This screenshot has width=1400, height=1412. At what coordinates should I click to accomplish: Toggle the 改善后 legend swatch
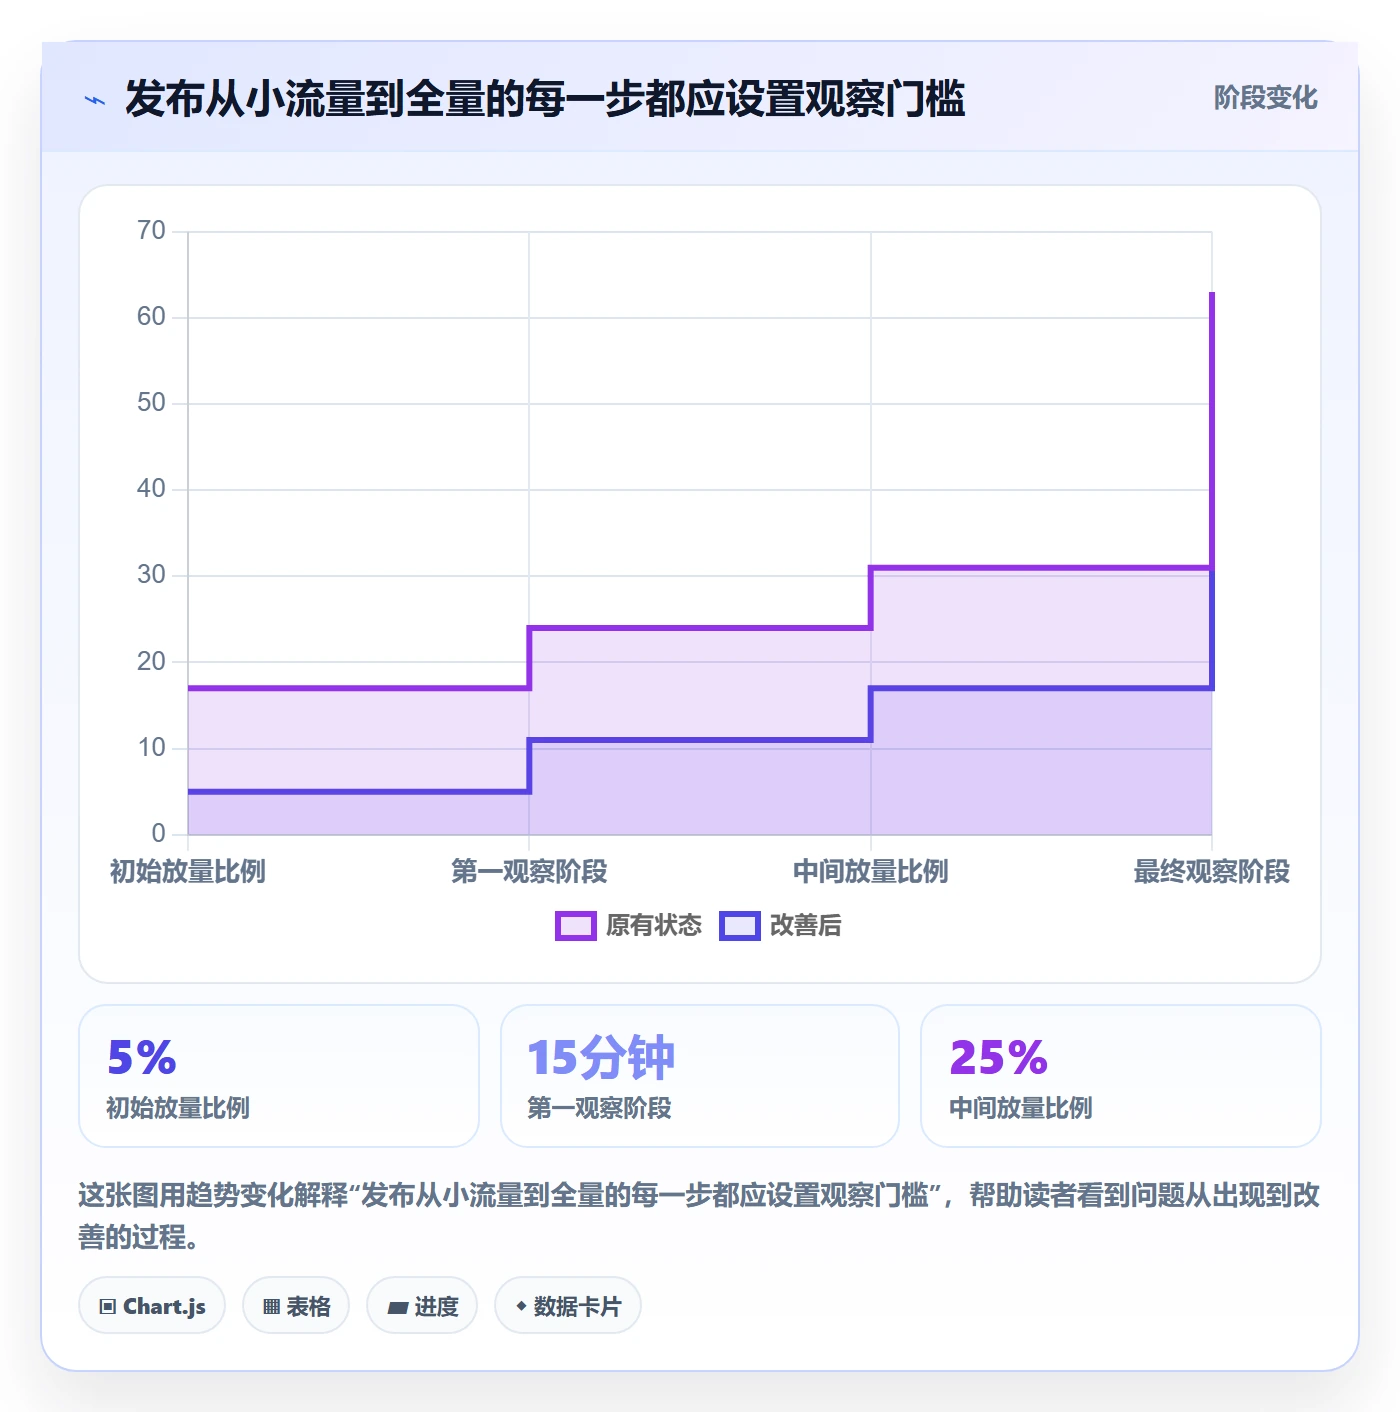point(740,926)
